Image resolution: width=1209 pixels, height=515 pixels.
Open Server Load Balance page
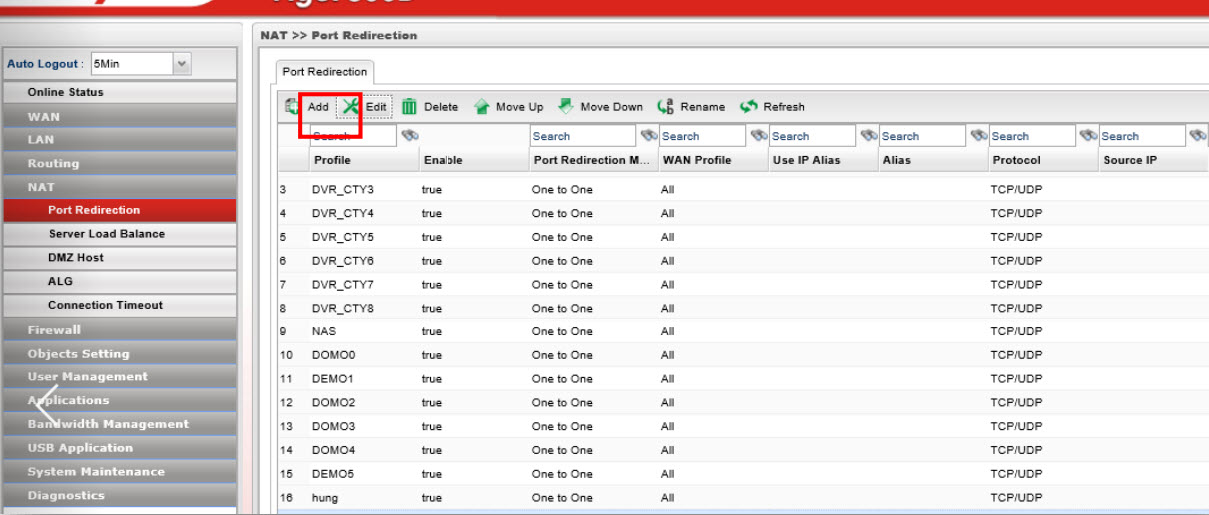(107, 234)
